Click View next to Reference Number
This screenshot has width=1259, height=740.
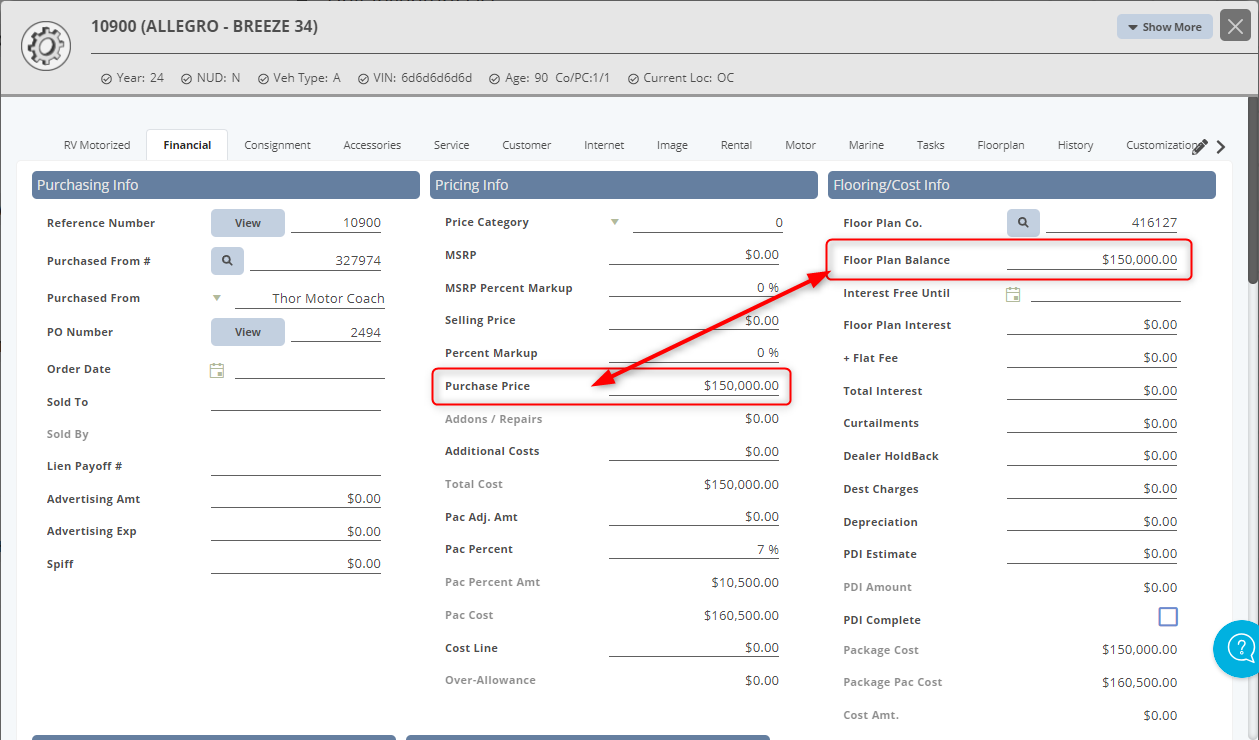tap(247, 222)
